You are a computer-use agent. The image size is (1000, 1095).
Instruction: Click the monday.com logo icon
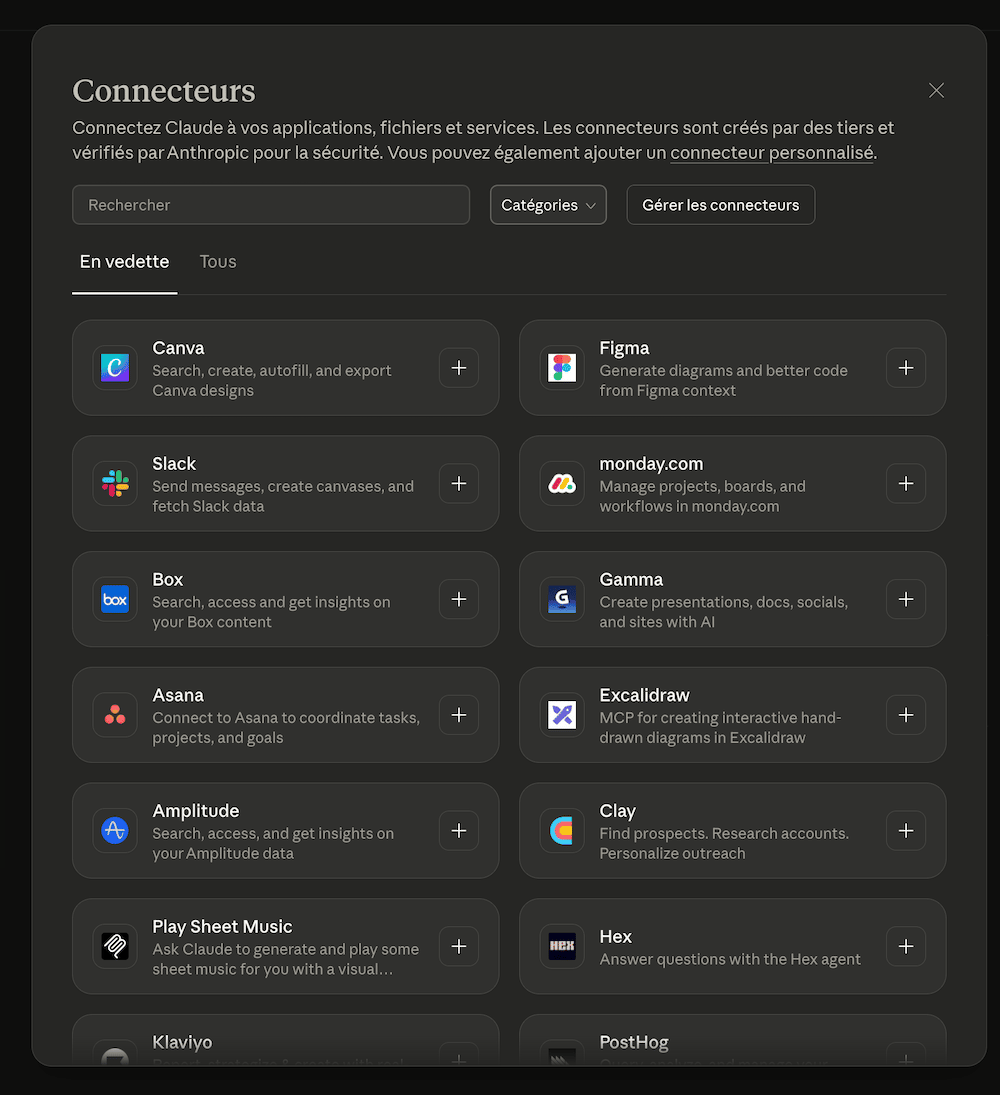562,484
